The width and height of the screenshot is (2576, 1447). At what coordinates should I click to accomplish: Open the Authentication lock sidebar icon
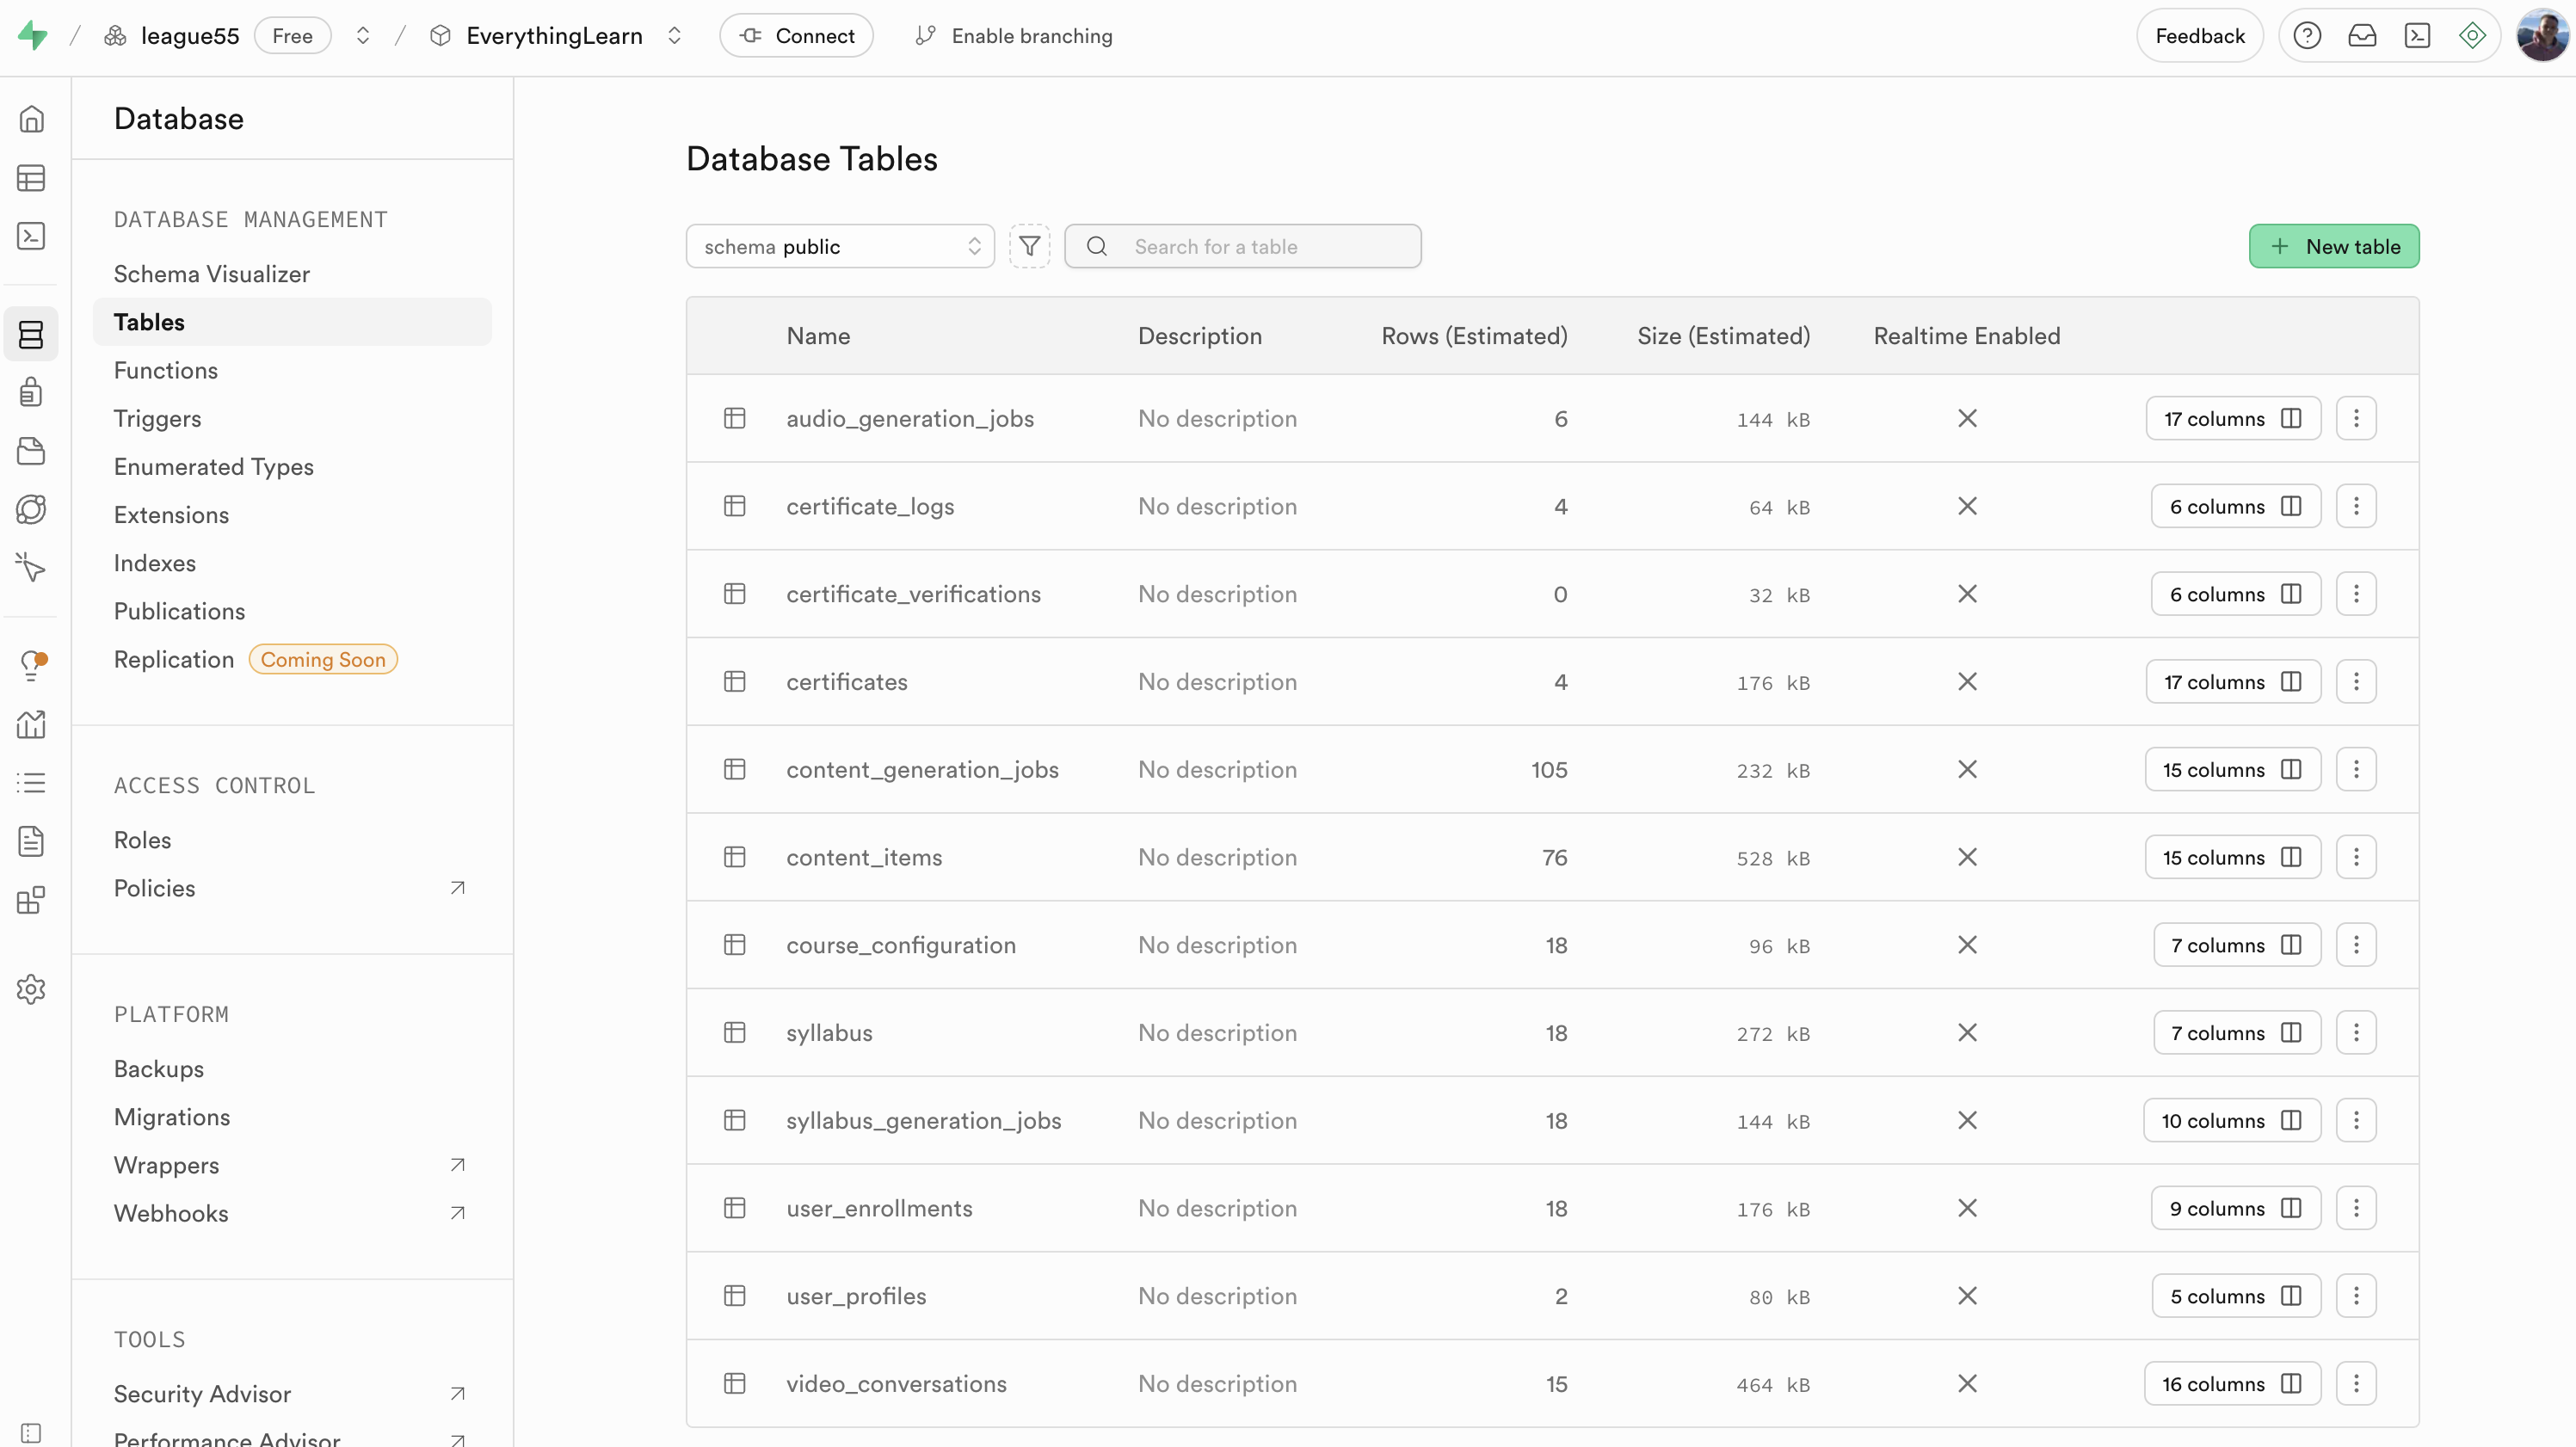click(31, 392)
